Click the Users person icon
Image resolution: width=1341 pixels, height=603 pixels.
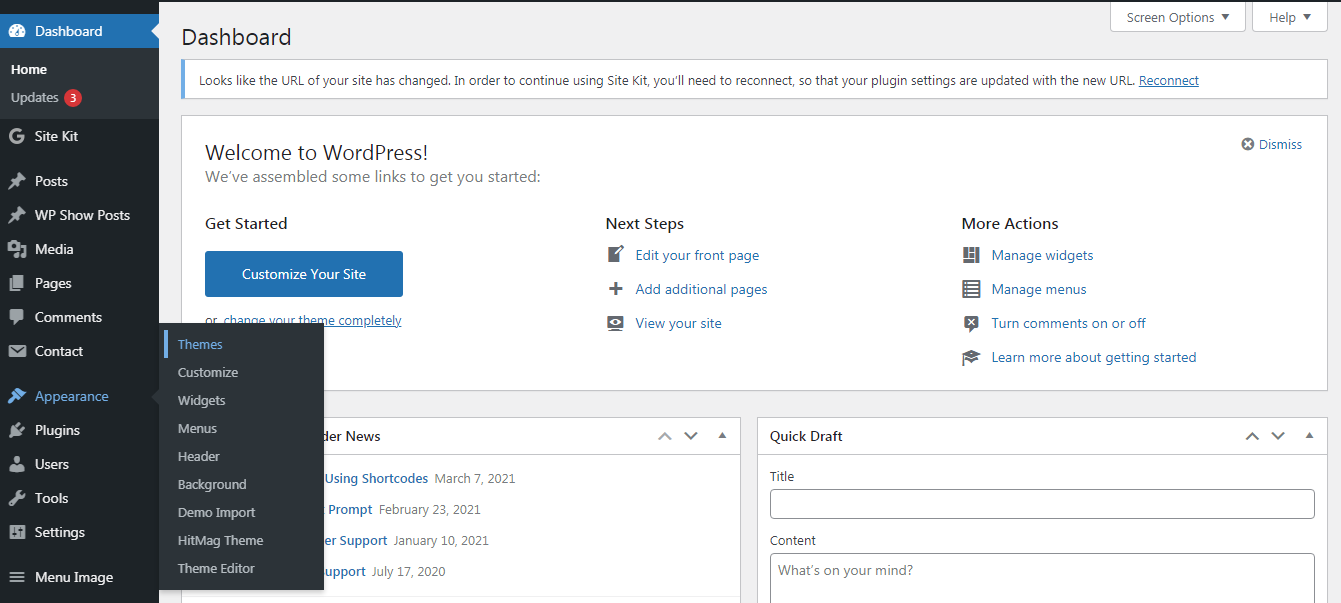[x=17, y=464]
